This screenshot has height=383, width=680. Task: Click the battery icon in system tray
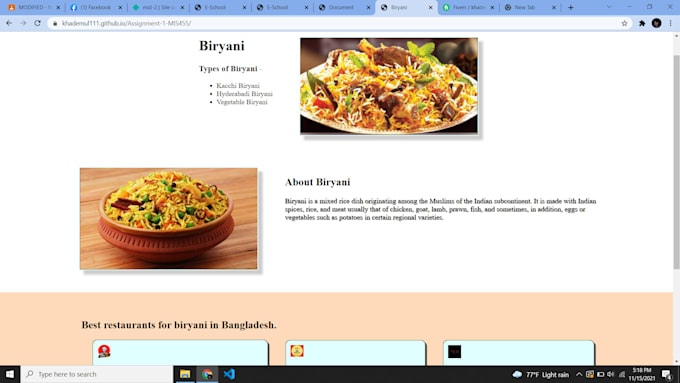coord(601,374)
